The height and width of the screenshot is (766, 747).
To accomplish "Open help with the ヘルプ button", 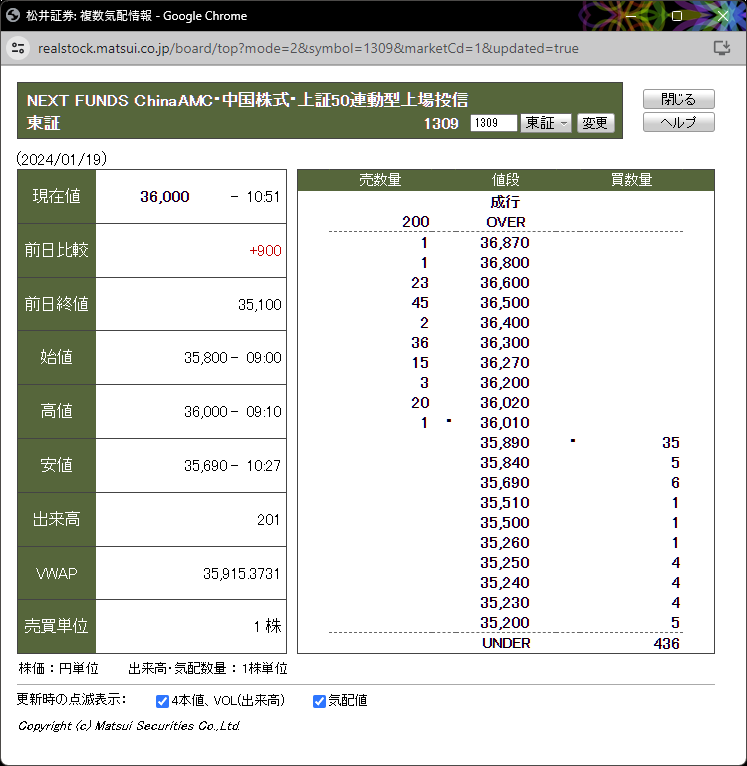I will (679, 122).
